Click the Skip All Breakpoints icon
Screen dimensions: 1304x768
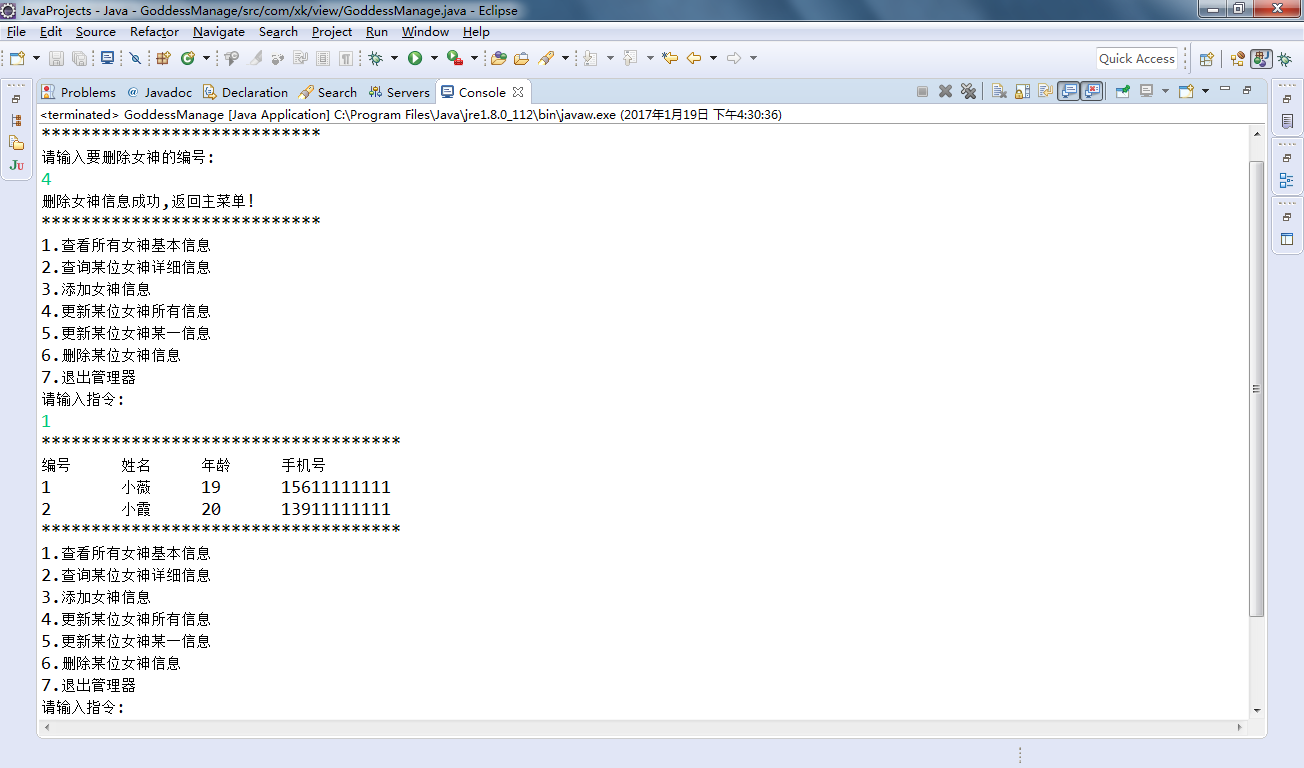(x=135, y=58)
